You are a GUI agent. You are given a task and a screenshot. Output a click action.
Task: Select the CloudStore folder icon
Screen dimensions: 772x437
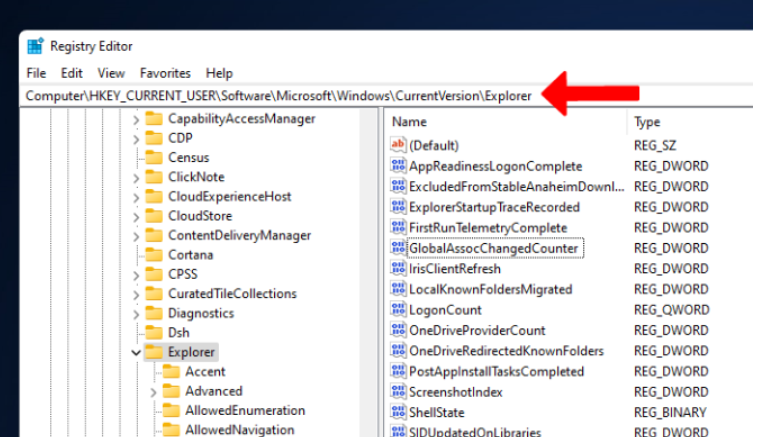tap(154, 216)
